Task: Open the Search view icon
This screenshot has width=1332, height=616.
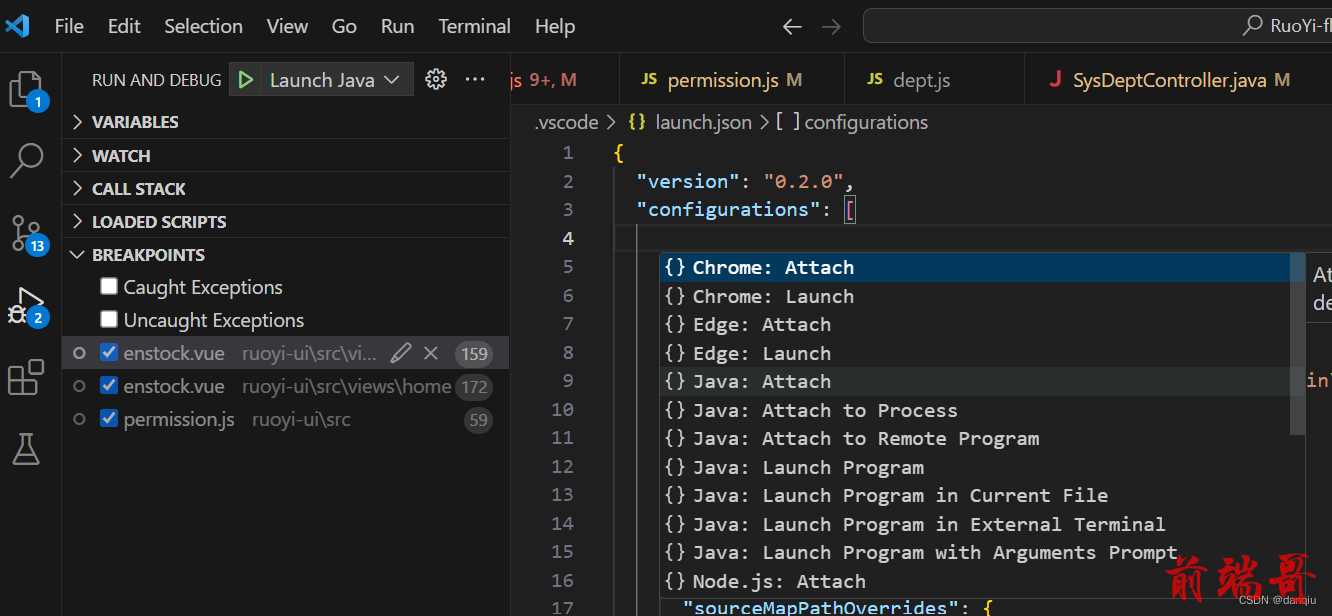Action: click(x=26, y=160)
